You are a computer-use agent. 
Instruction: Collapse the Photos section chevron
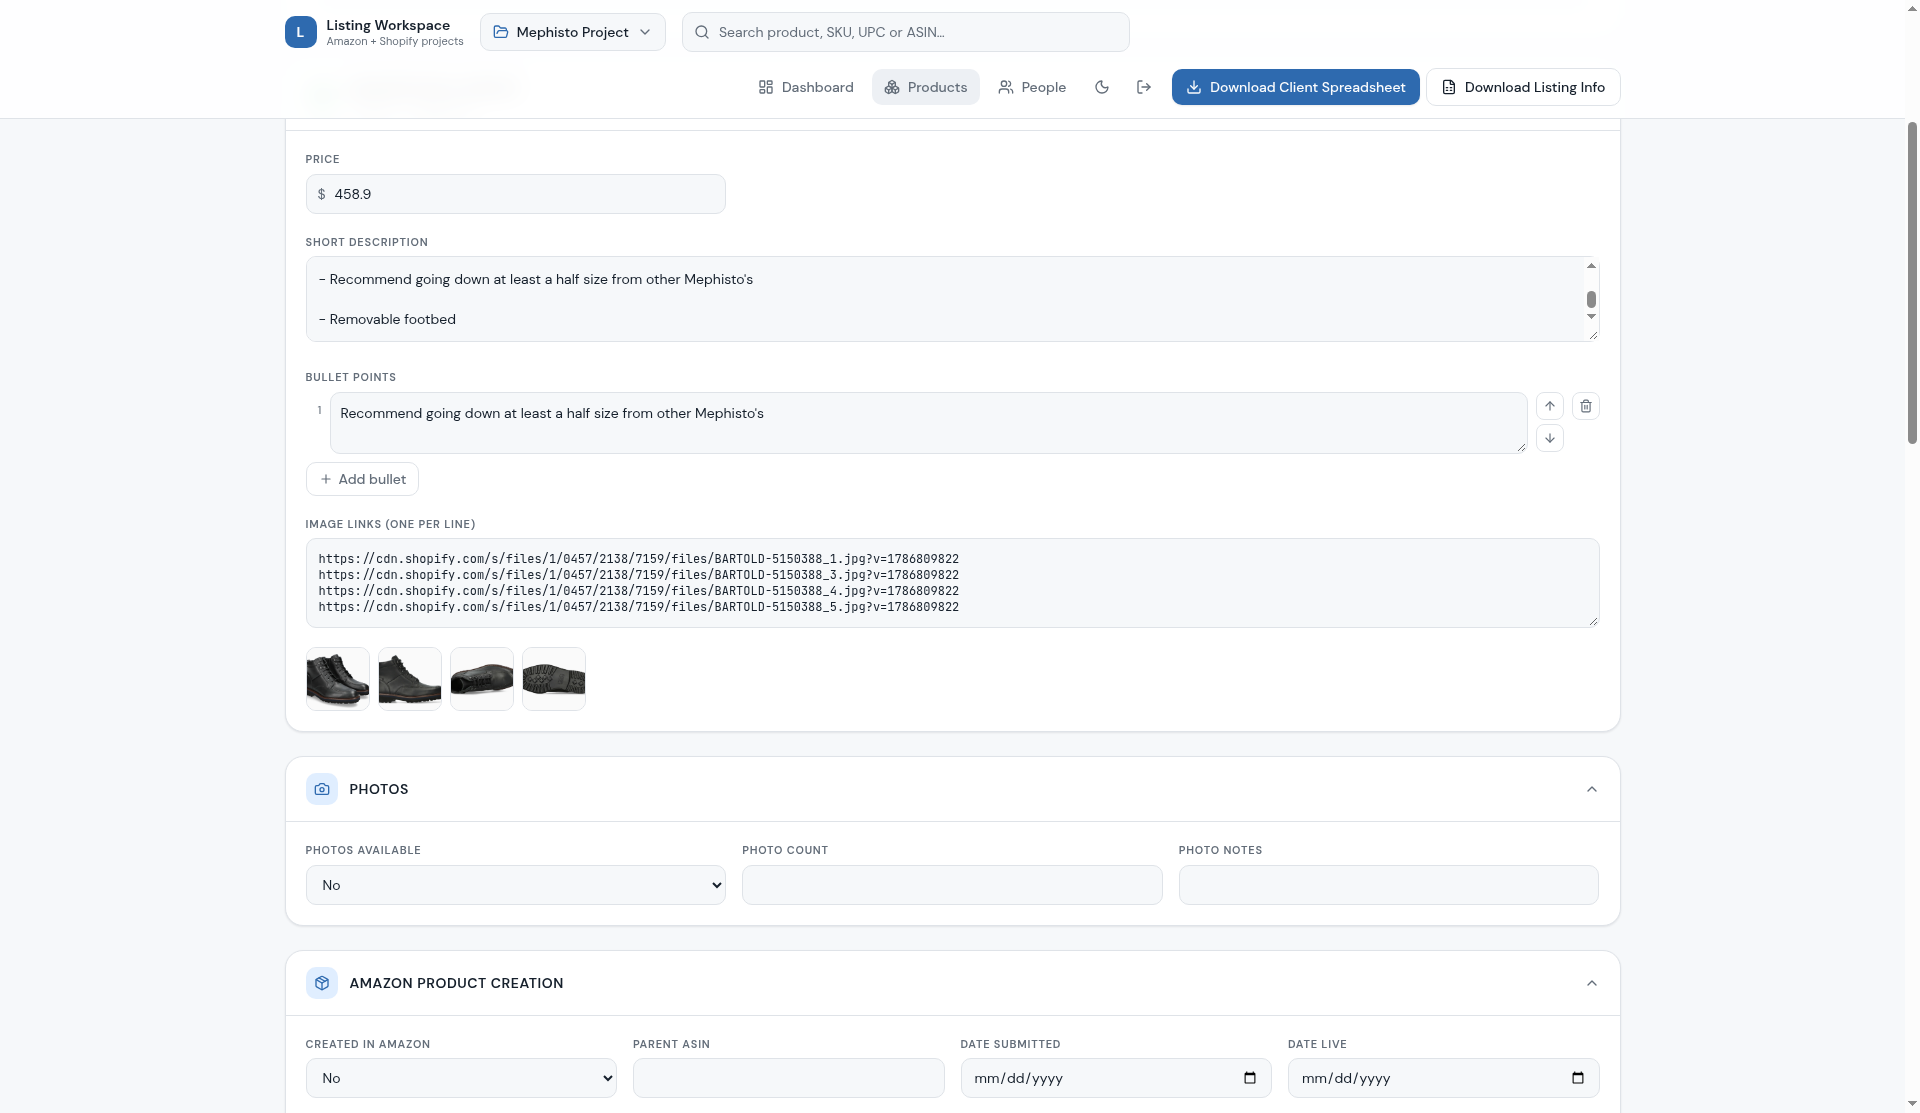(1592, 789)
